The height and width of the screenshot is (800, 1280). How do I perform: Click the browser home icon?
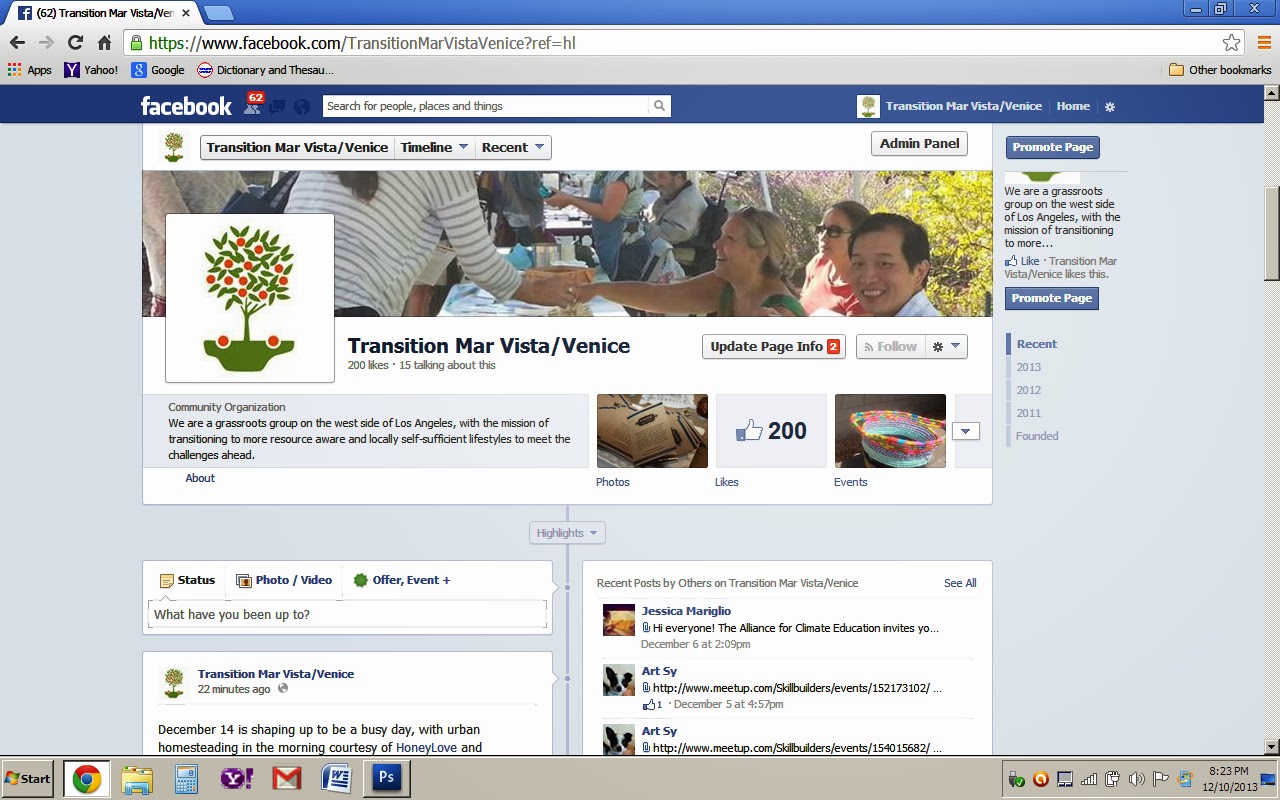point(104,43)
